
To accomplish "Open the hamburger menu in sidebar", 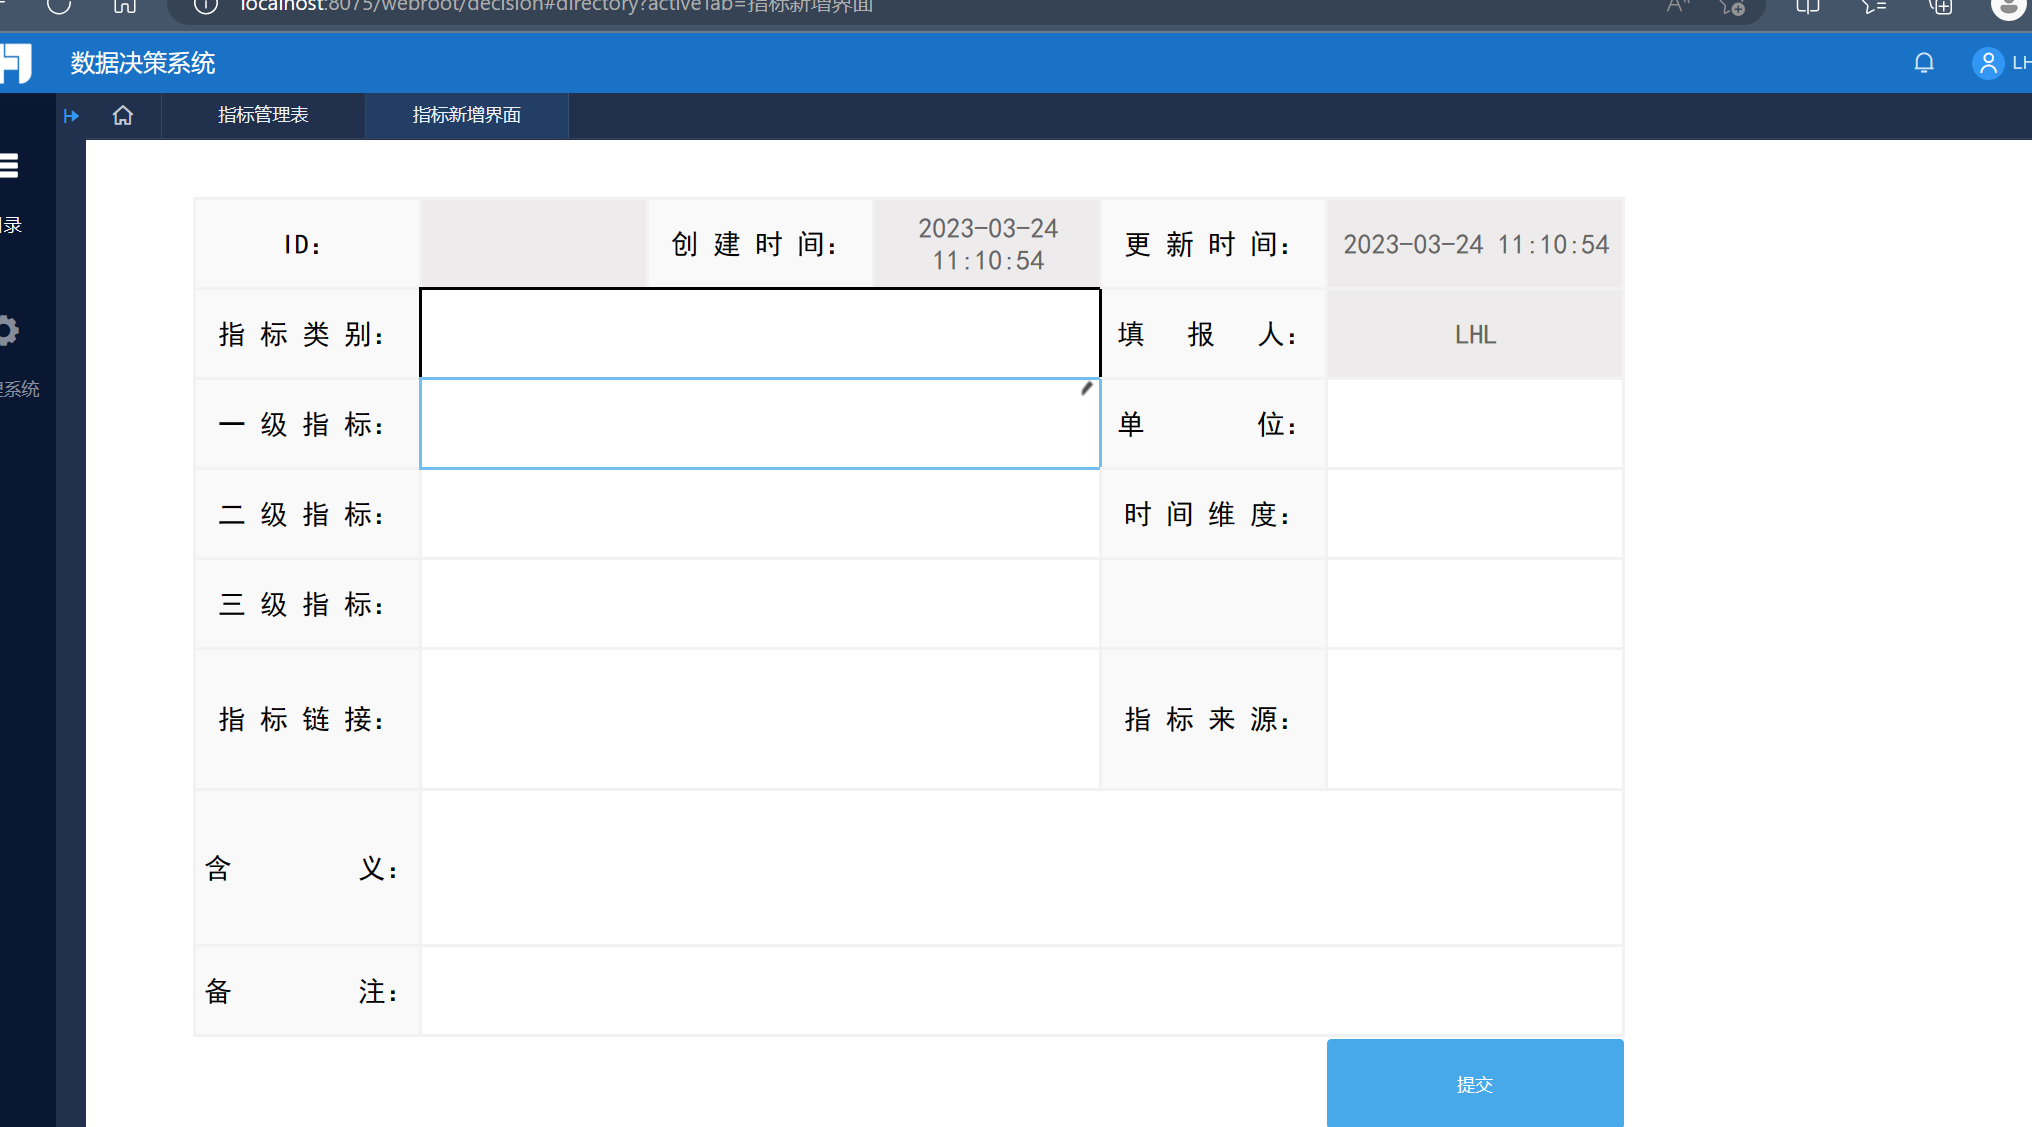I will pyautogui.click(x=9, y=165).
